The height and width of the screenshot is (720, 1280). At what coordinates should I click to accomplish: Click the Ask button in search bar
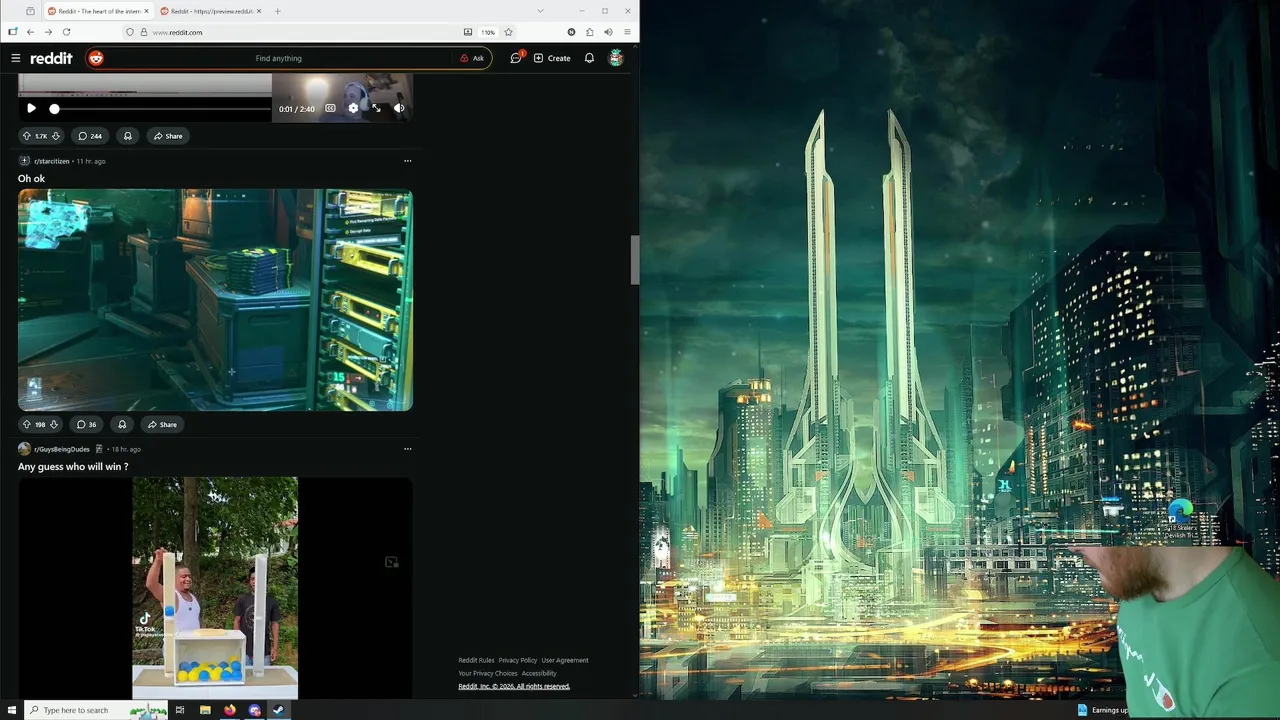point(472,58)
